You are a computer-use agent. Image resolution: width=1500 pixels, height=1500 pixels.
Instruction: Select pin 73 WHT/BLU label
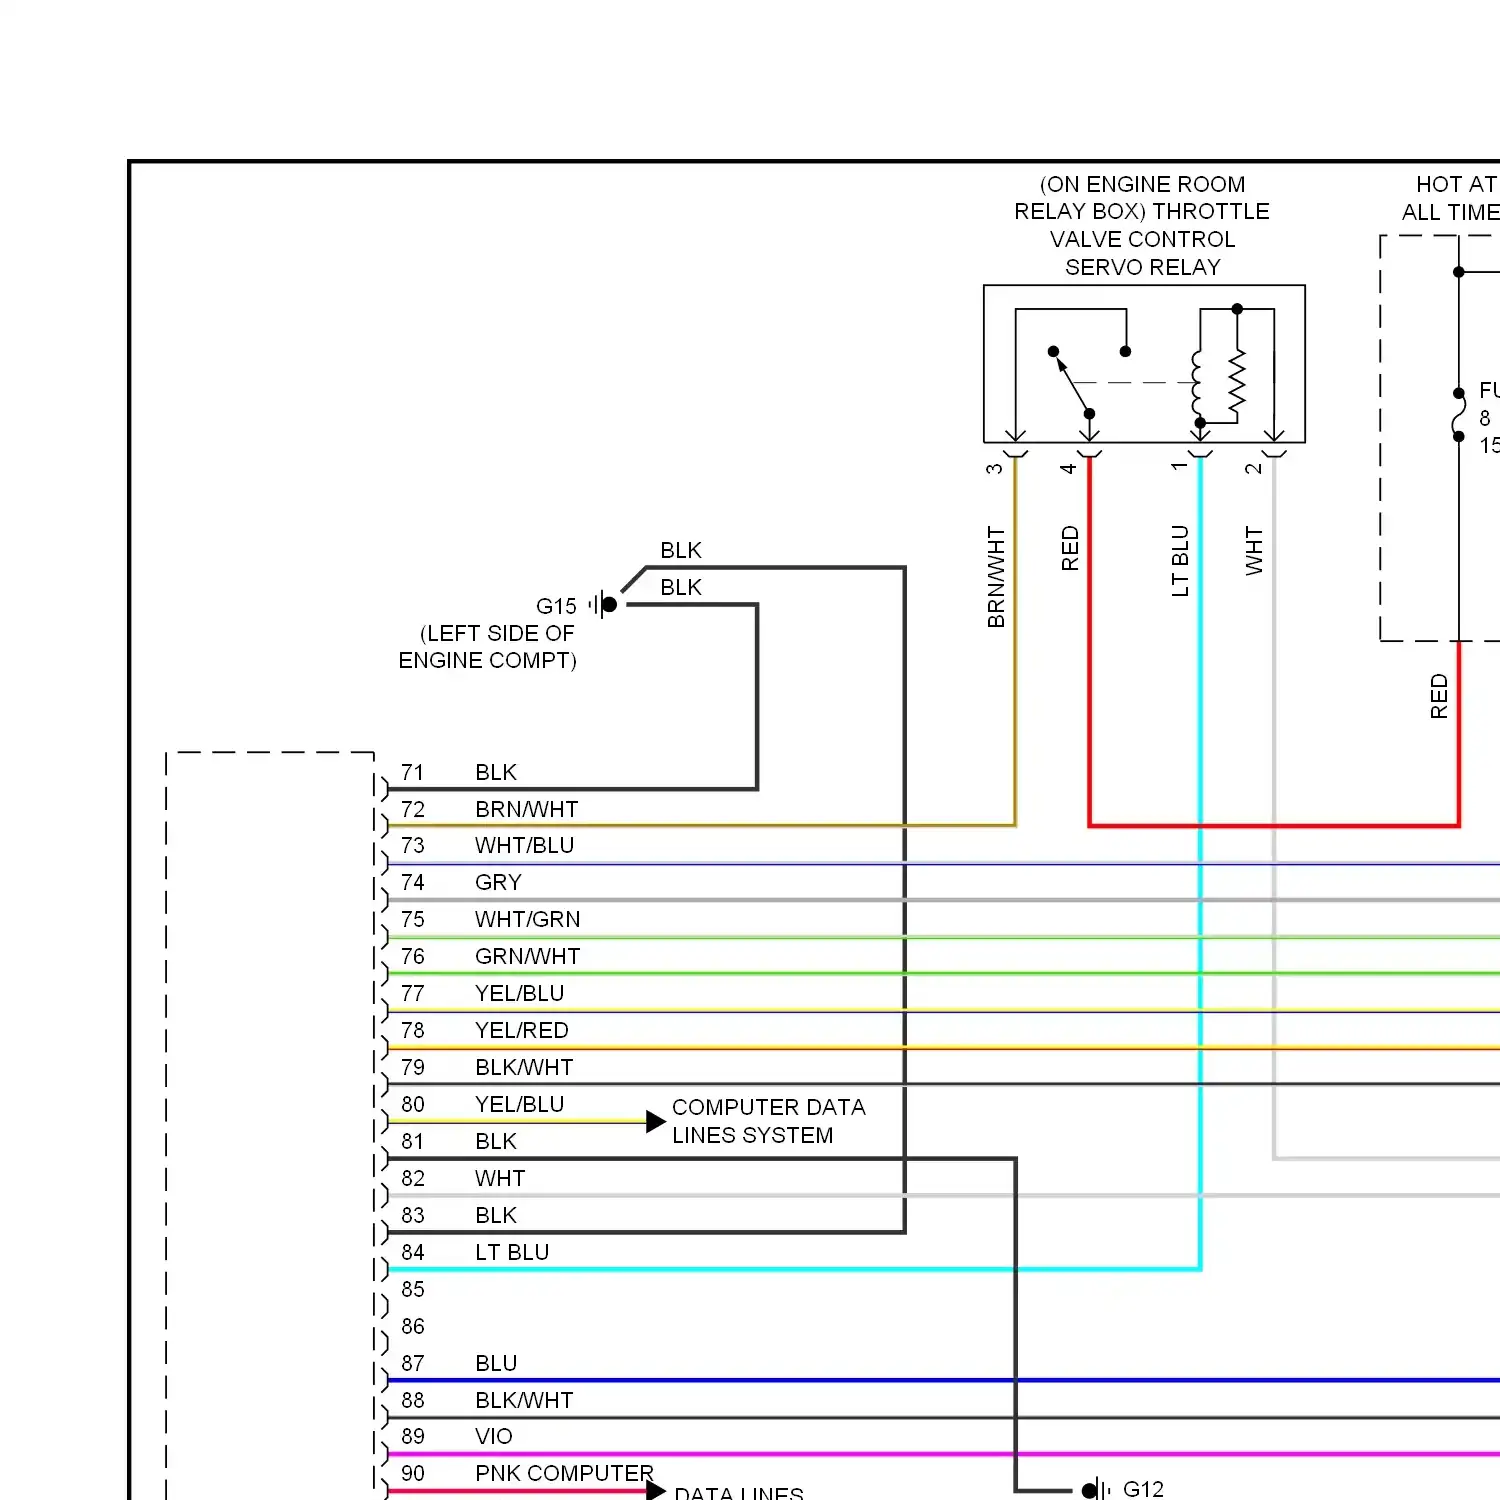pyautogui.click(x=524, y=845)
